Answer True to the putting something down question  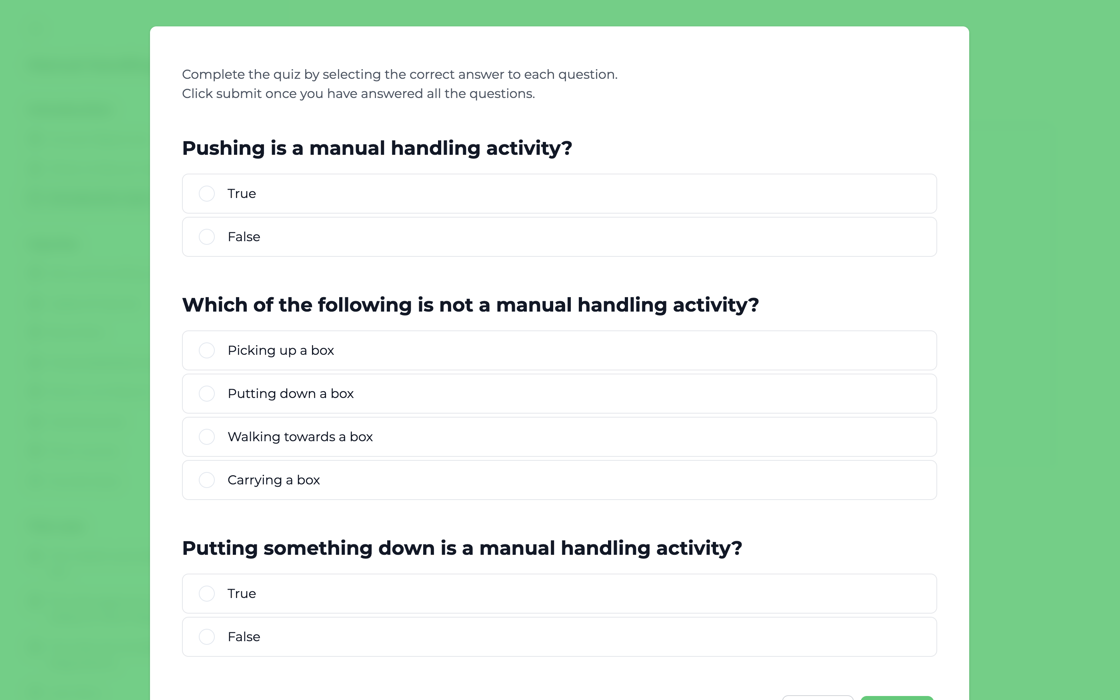pyautogui.click(x=206, y=593)
